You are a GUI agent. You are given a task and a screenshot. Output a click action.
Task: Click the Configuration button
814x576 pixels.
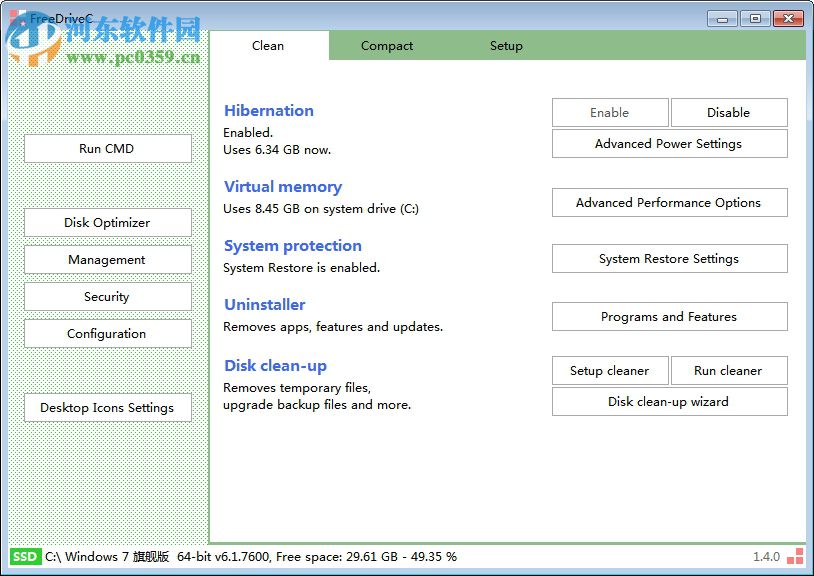click(107, 334)
